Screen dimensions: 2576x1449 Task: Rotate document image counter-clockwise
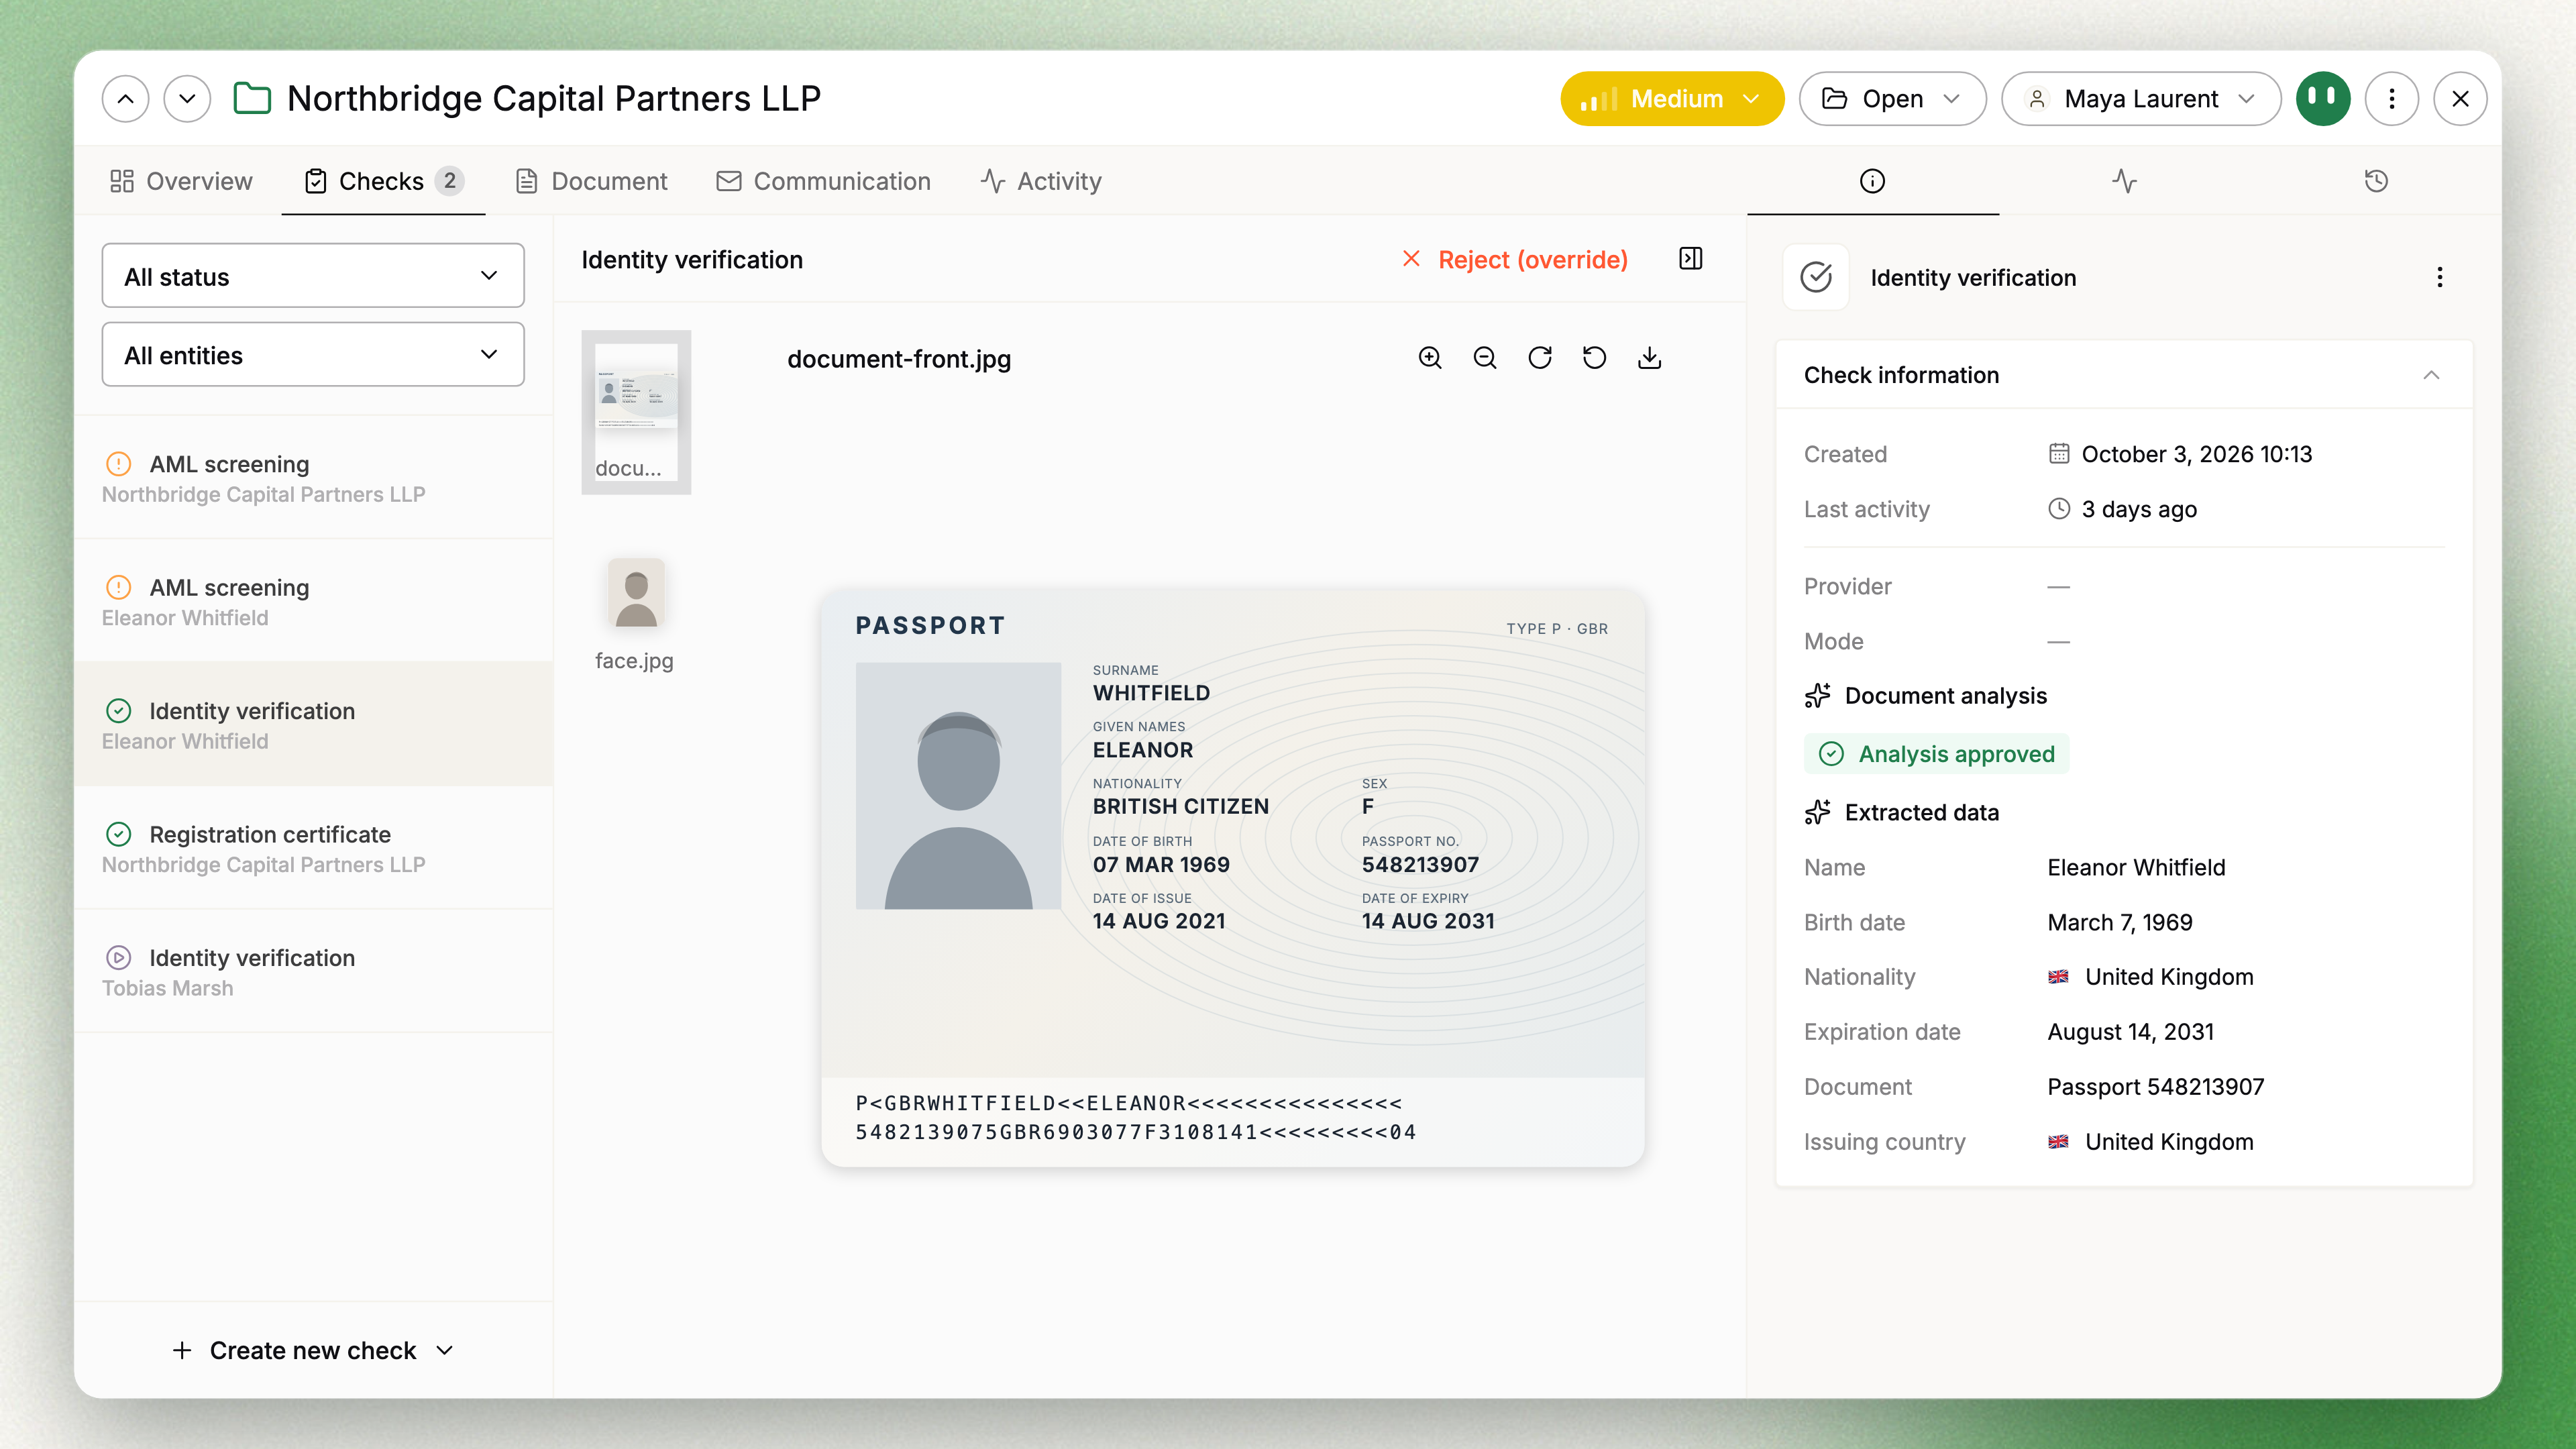pyautogui.click(x=1595, y=358)
